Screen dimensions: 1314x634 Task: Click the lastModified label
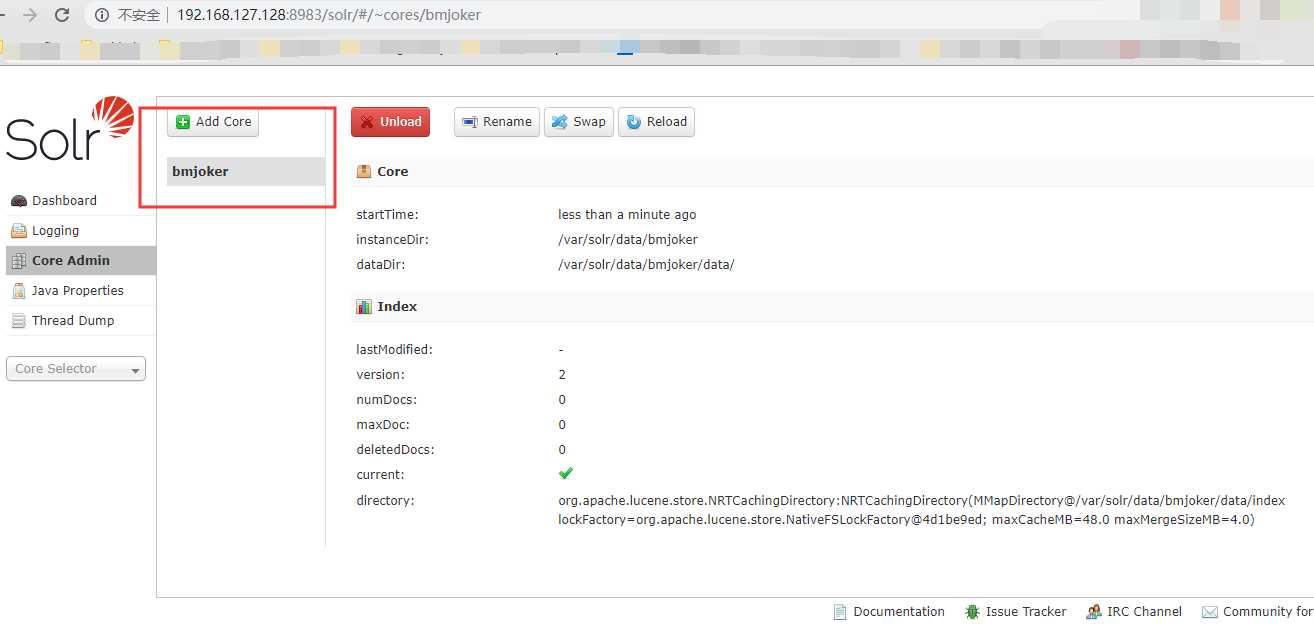coord(394,350)
